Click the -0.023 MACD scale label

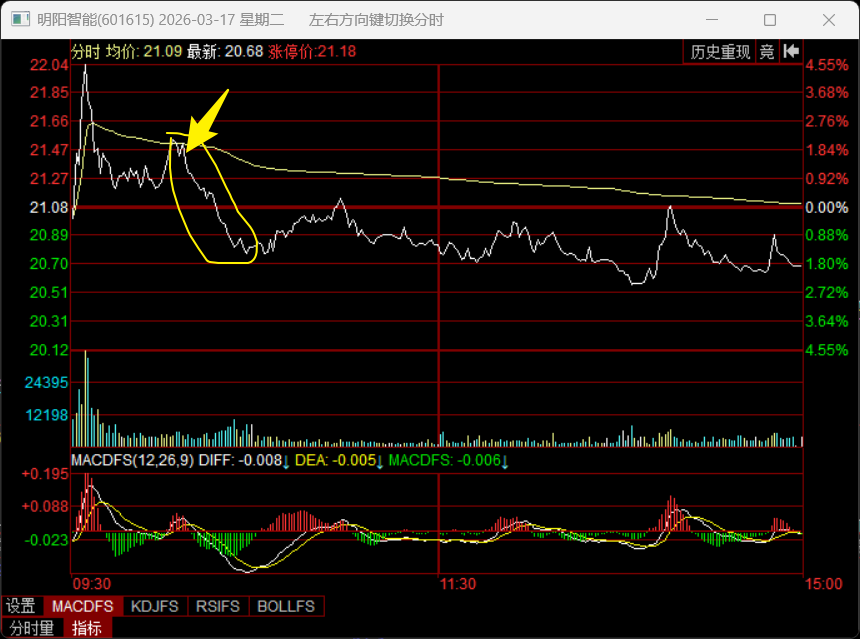(x=47, y=540)
